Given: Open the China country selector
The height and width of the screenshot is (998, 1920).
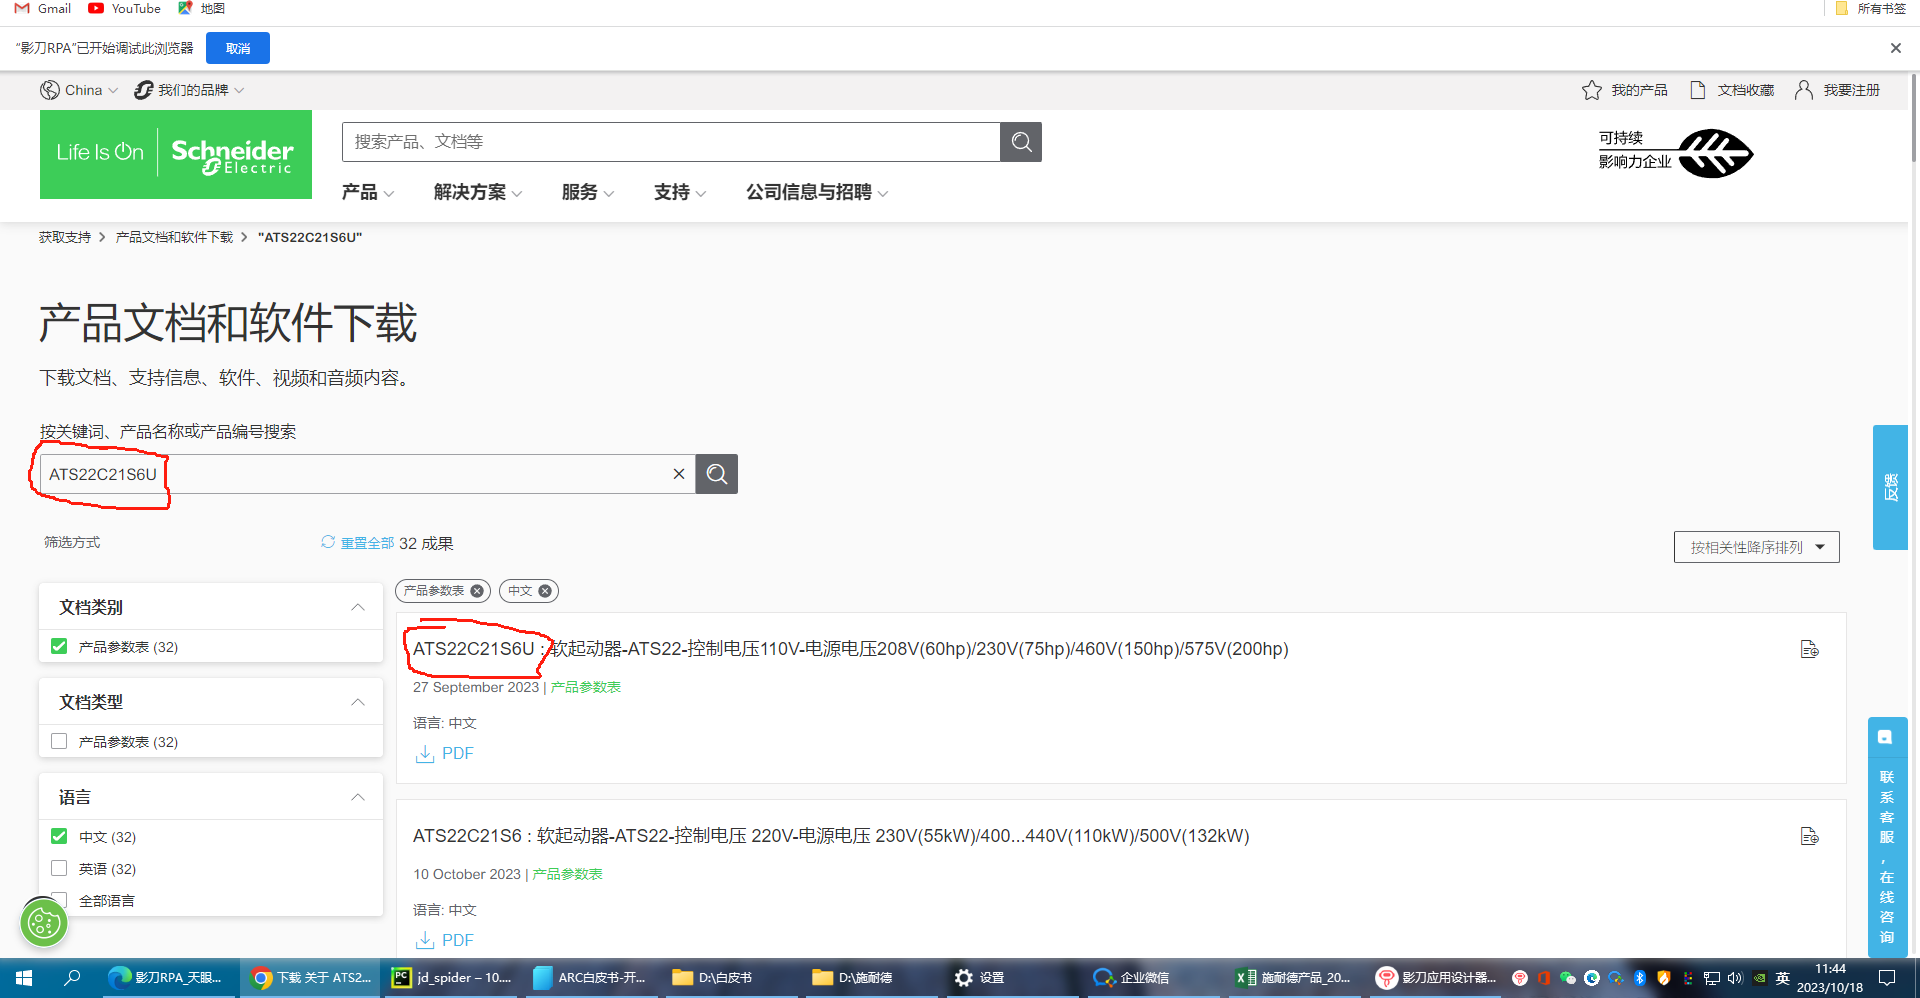Looking at the screenshot, I should tap(79, 90).
